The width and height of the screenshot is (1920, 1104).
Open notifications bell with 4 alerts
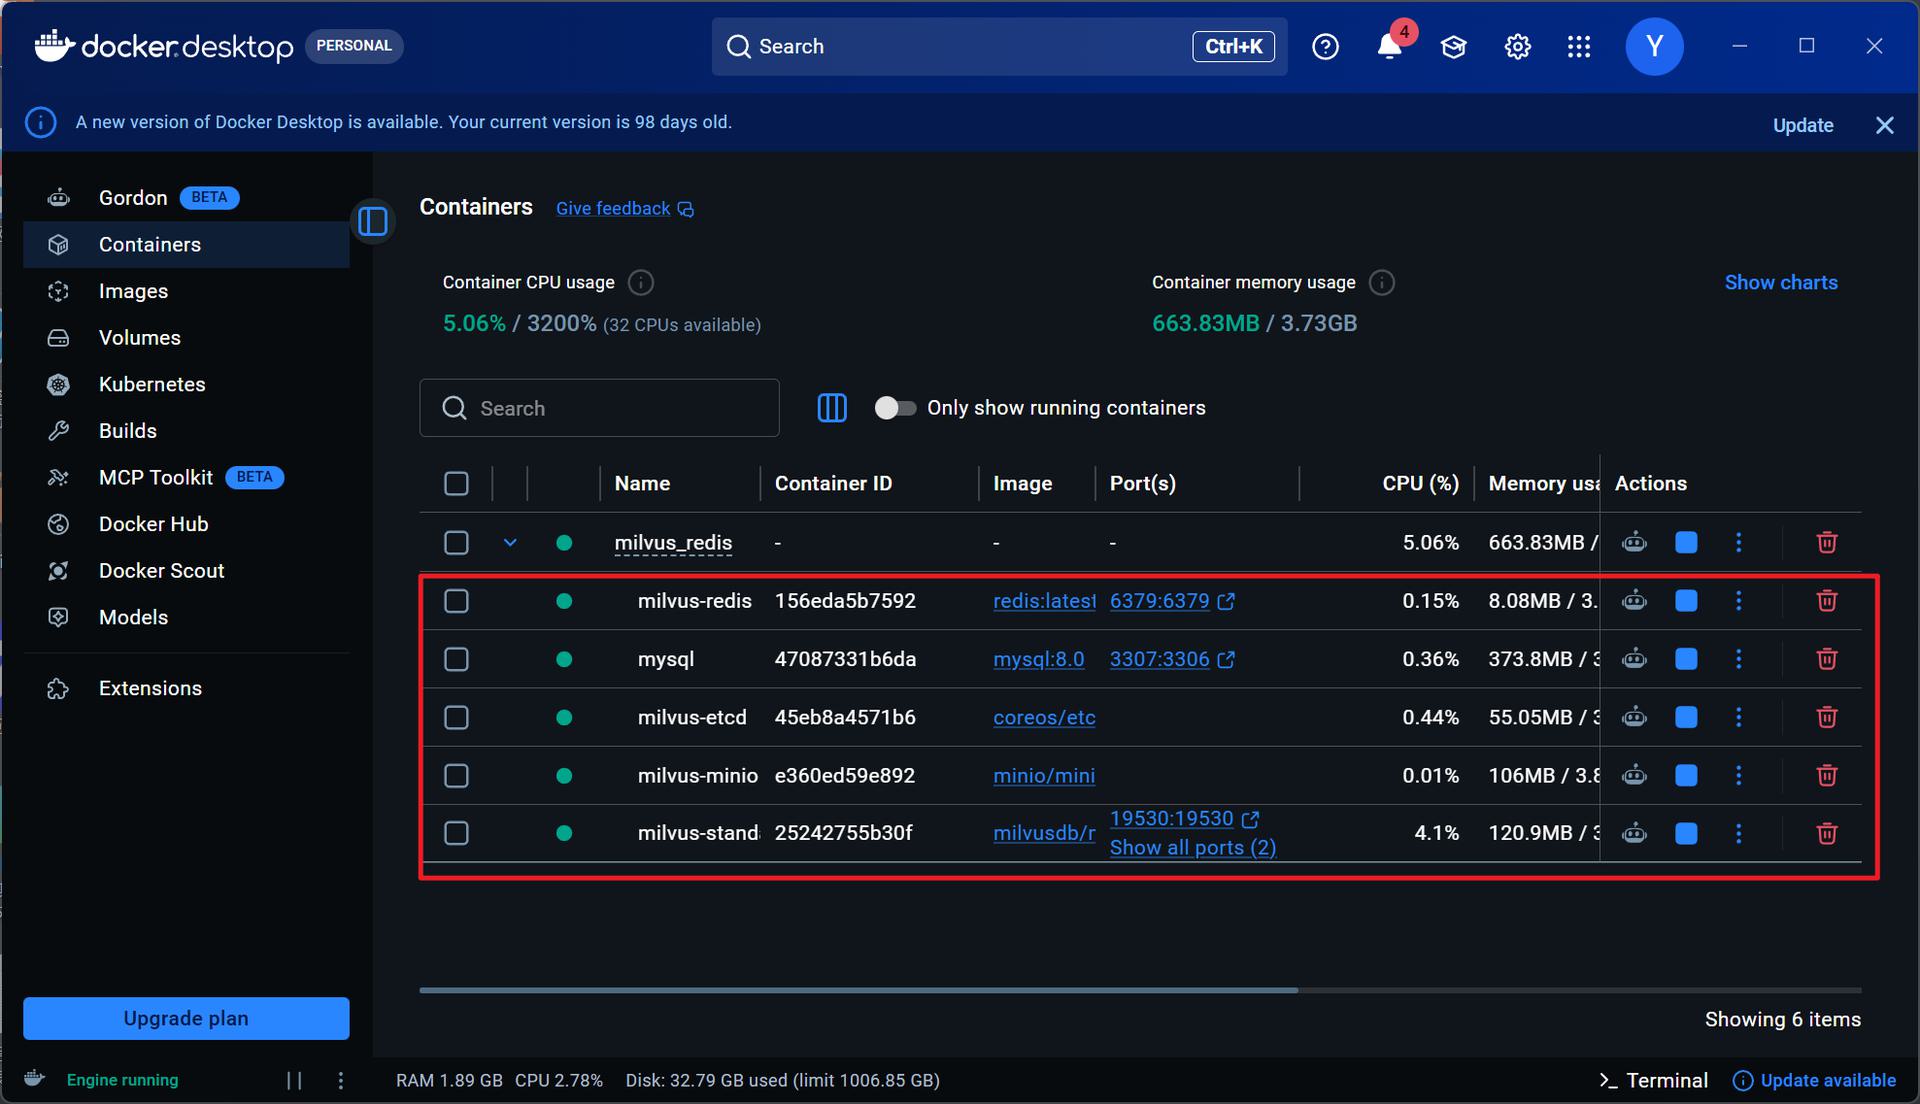1390,46
